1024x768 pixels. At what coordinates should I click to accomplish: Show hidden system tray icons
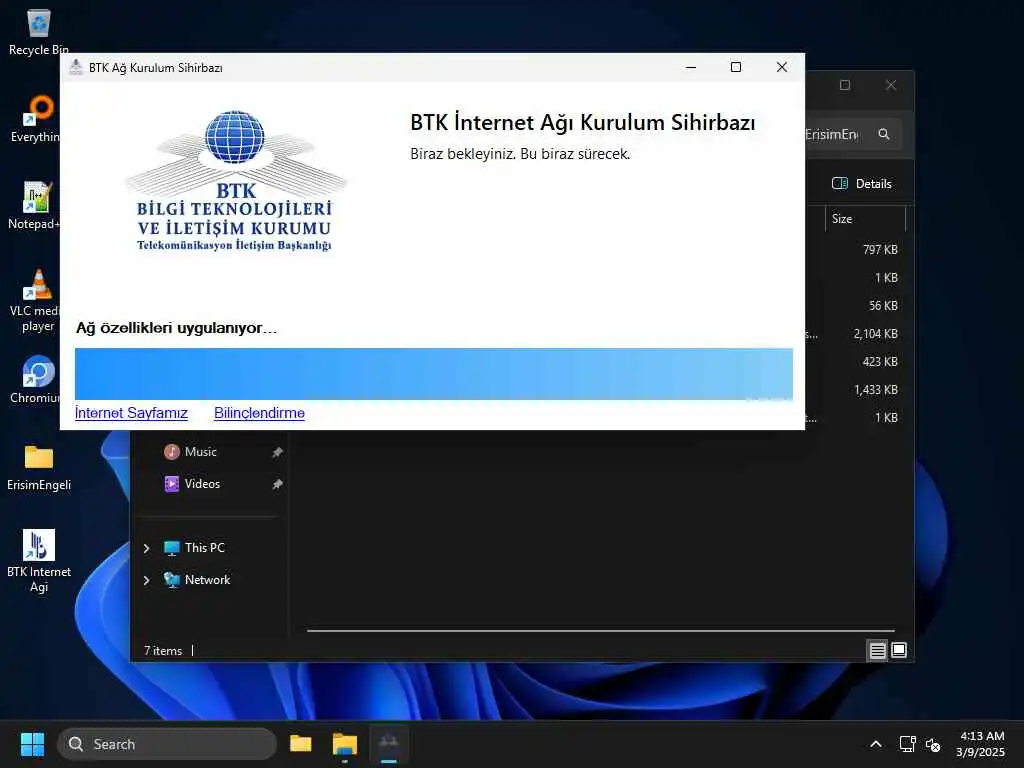tap(876, 744)
